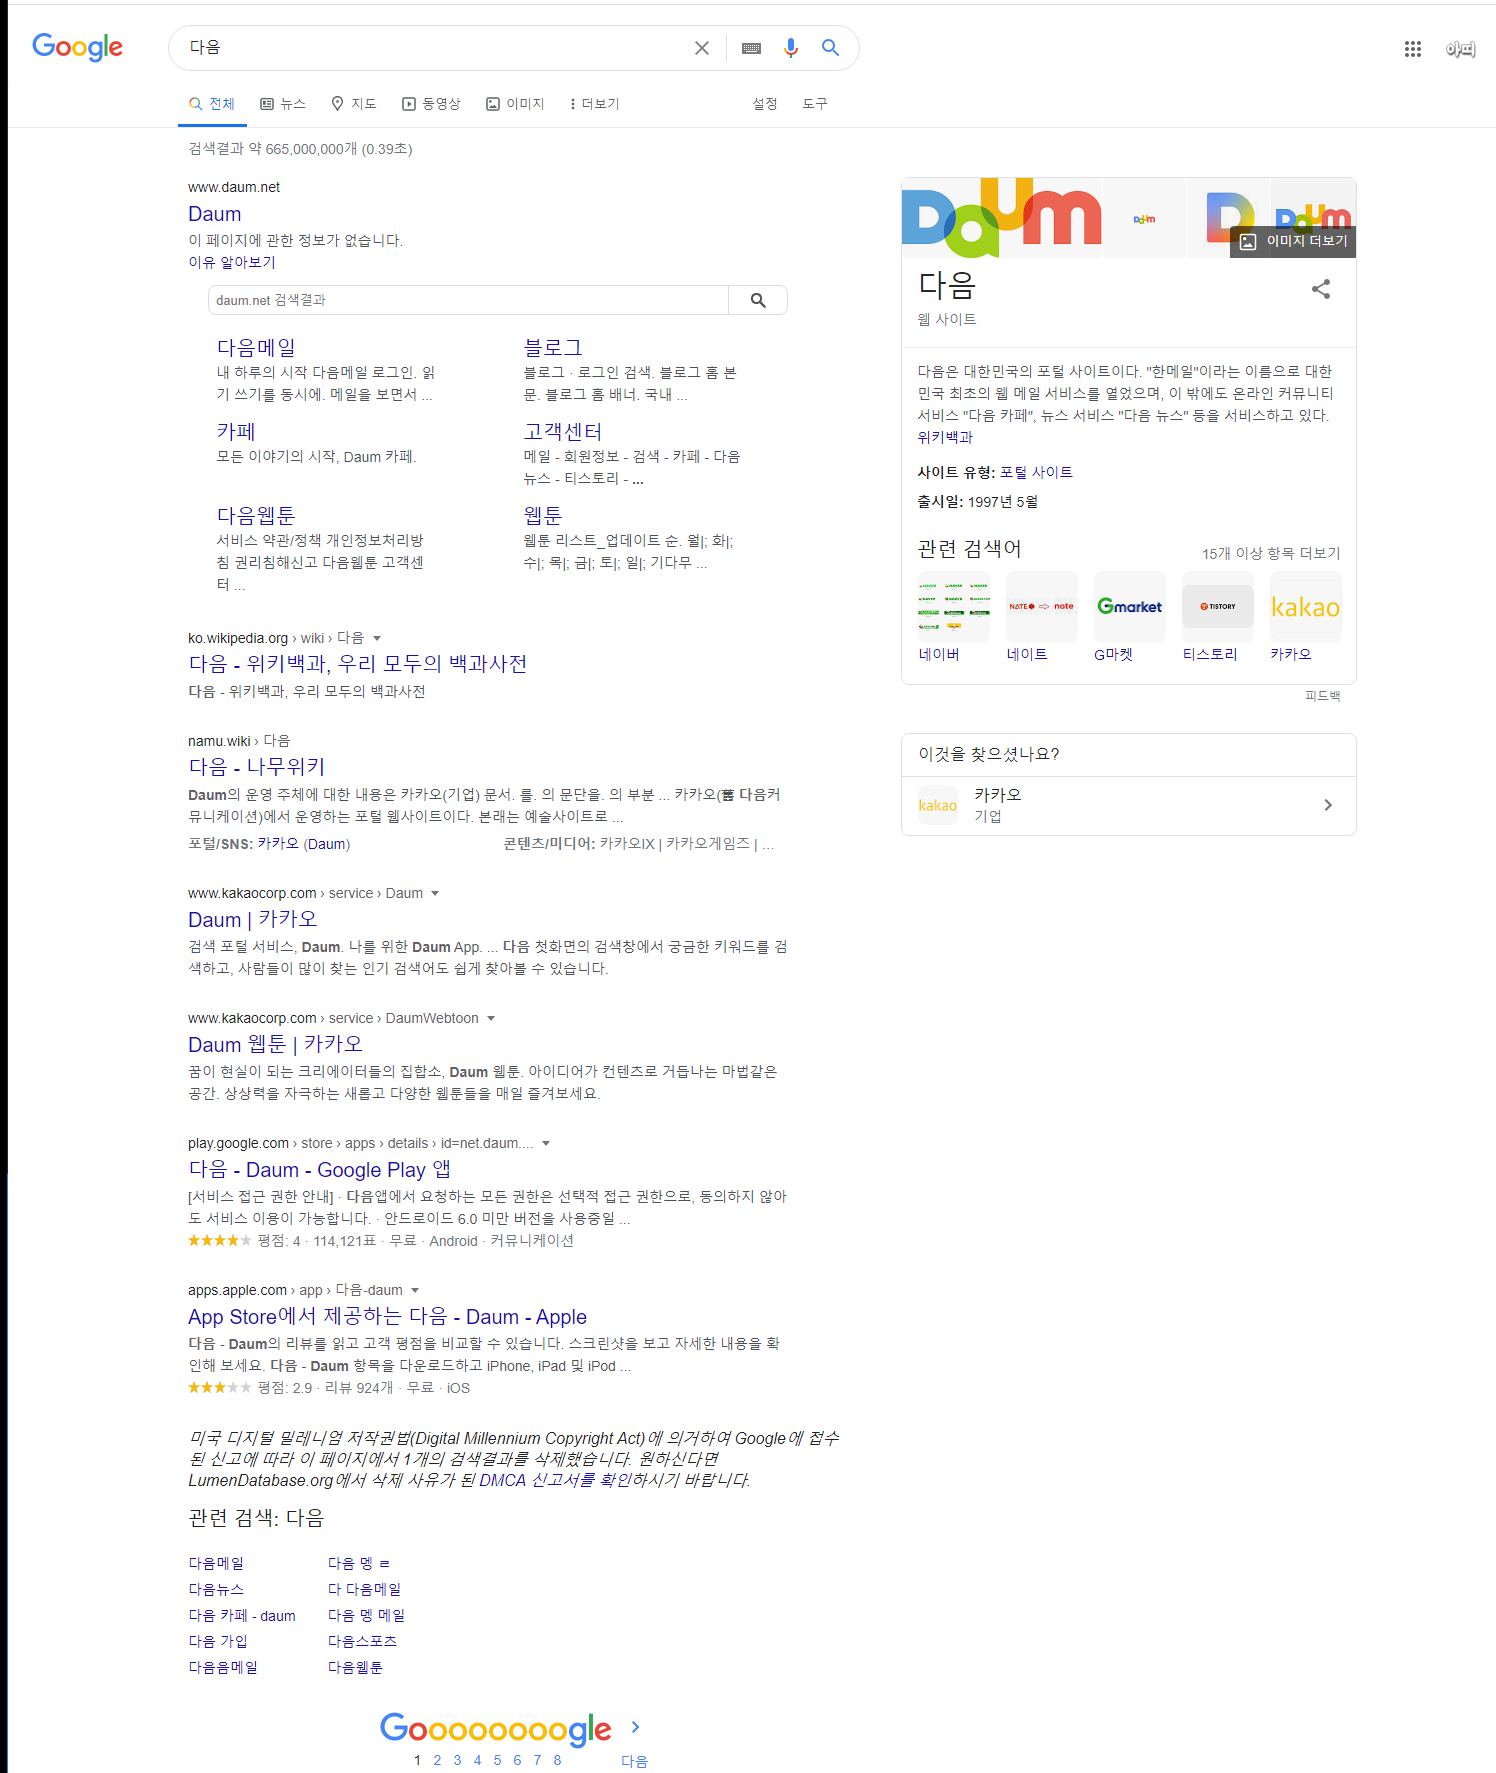1496x1773 pixels.
Task: Switch to the 뉴스 tab
Action: 283,104
